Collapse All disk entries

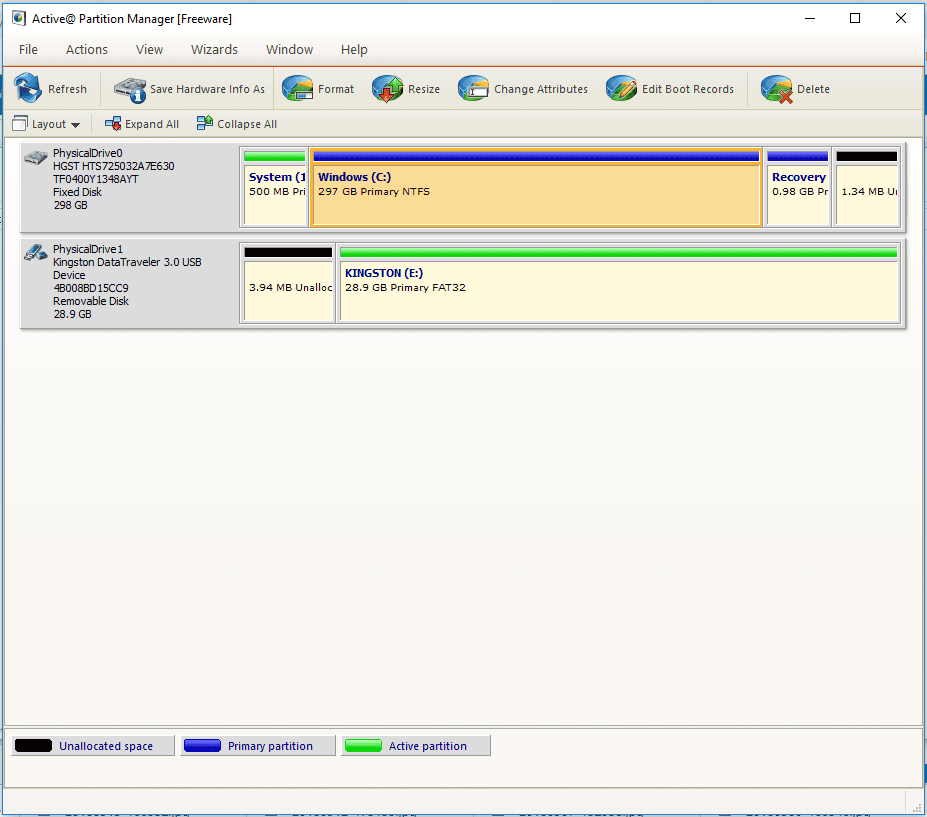237,124
